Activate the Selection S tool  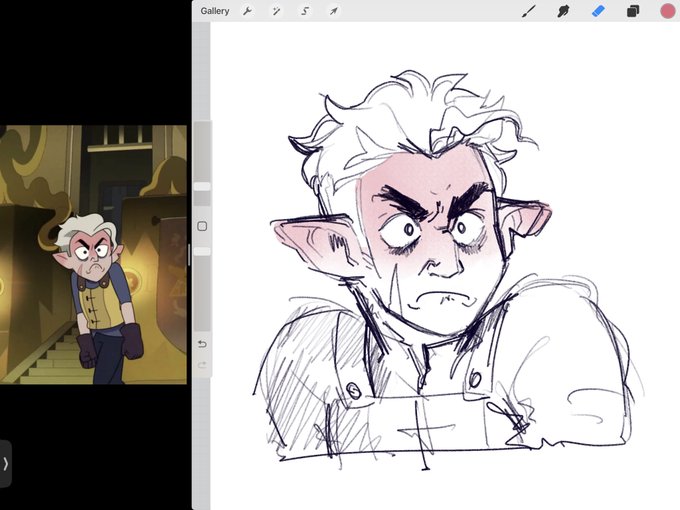[x=305, y=11]
